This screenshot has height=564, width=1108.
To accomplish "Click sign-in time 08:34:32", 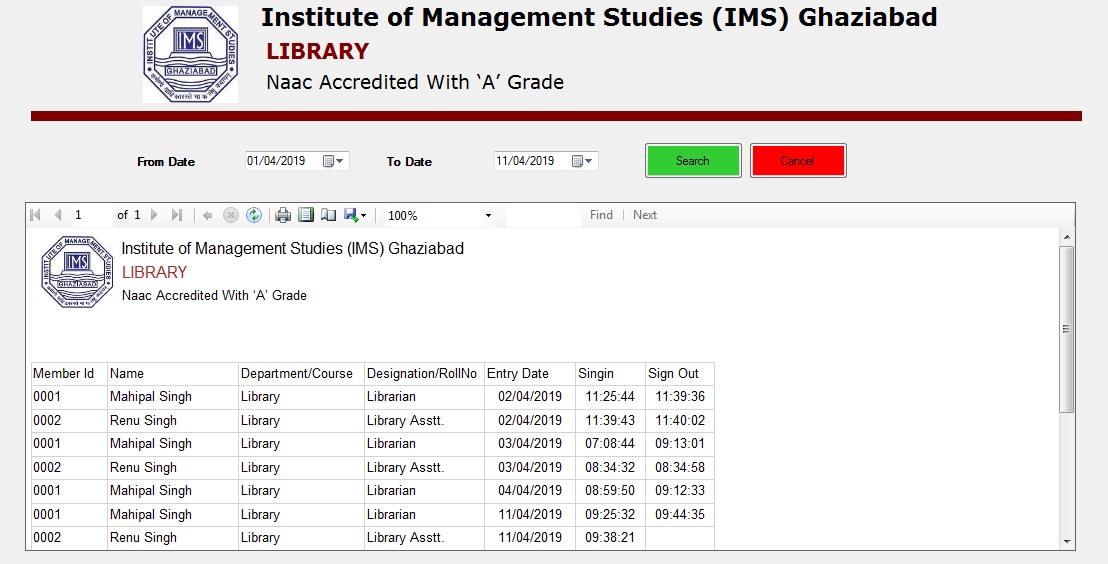I will tap(610, 467).
